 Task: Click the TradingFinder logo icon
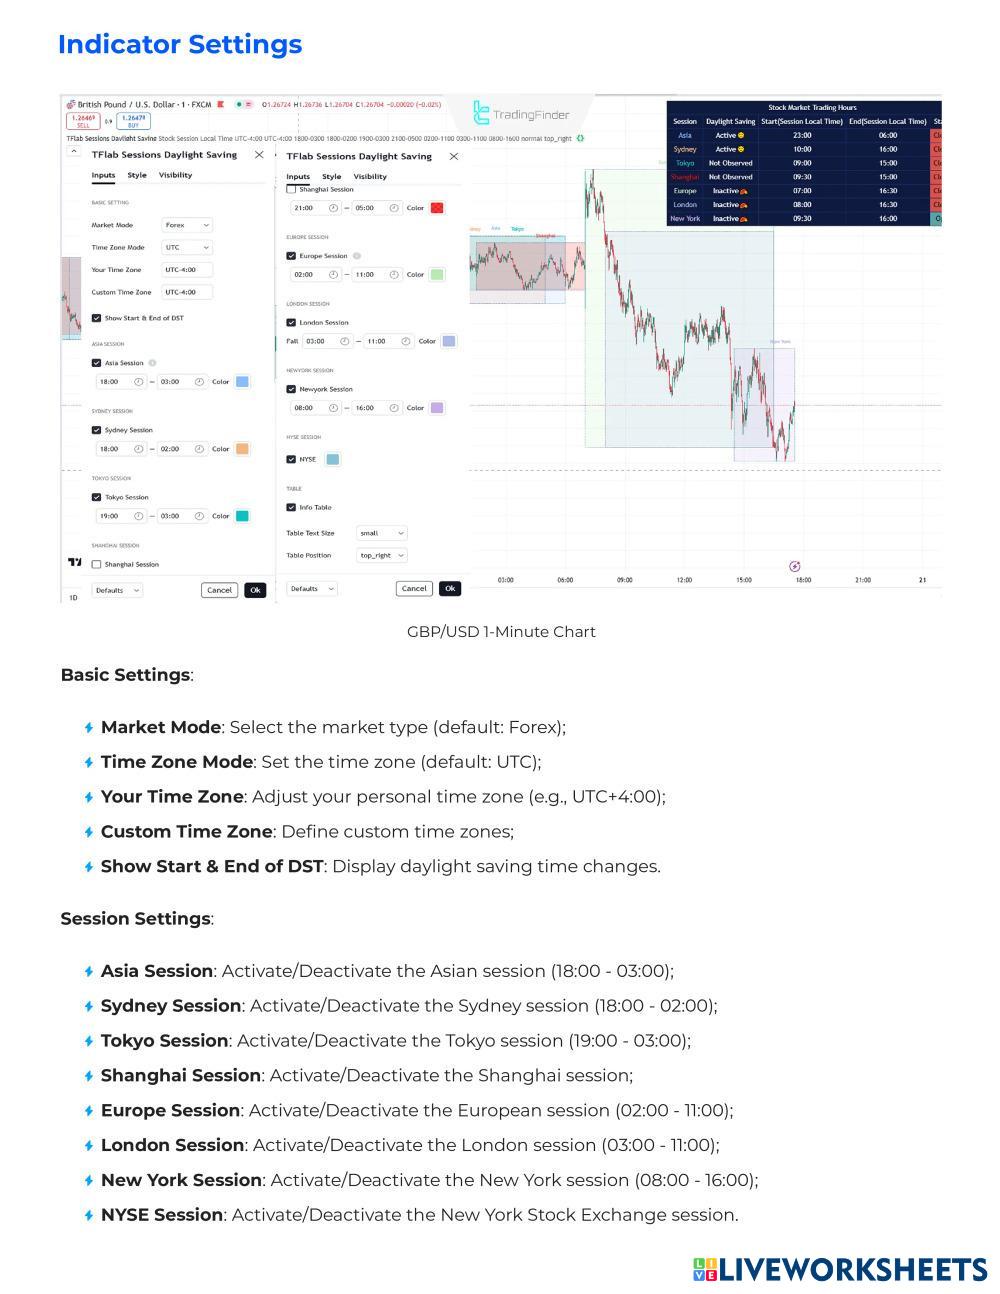[x=481, y=113]
